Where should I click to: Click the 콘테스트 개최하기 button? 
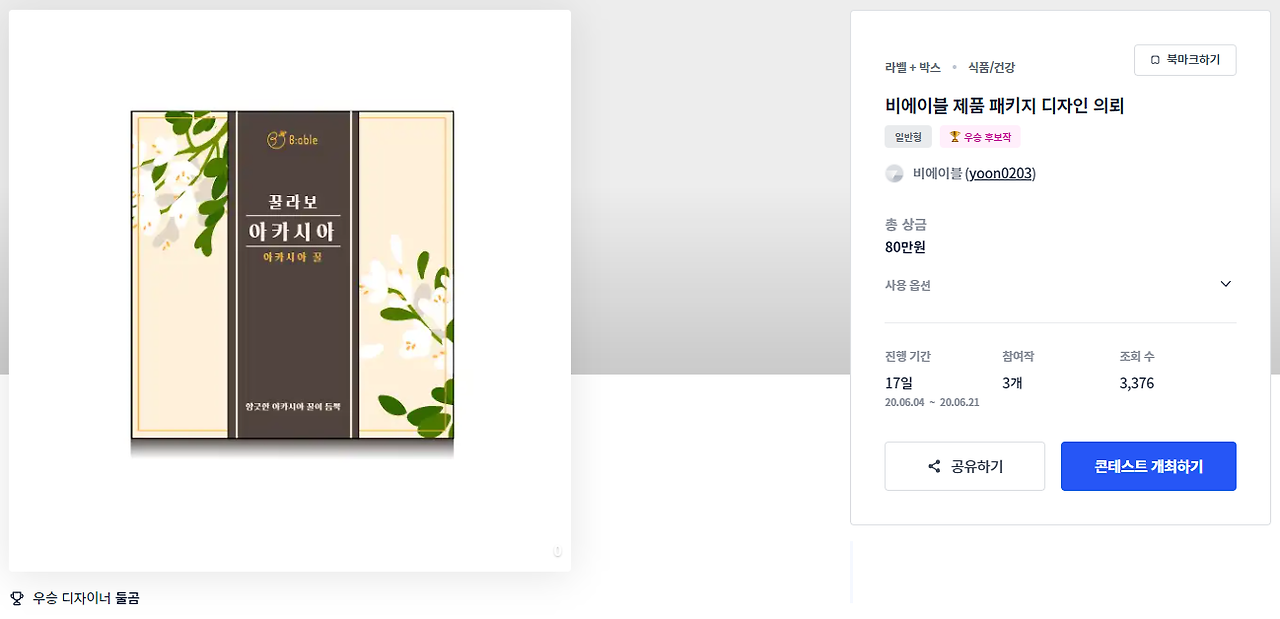(1148, 467)
